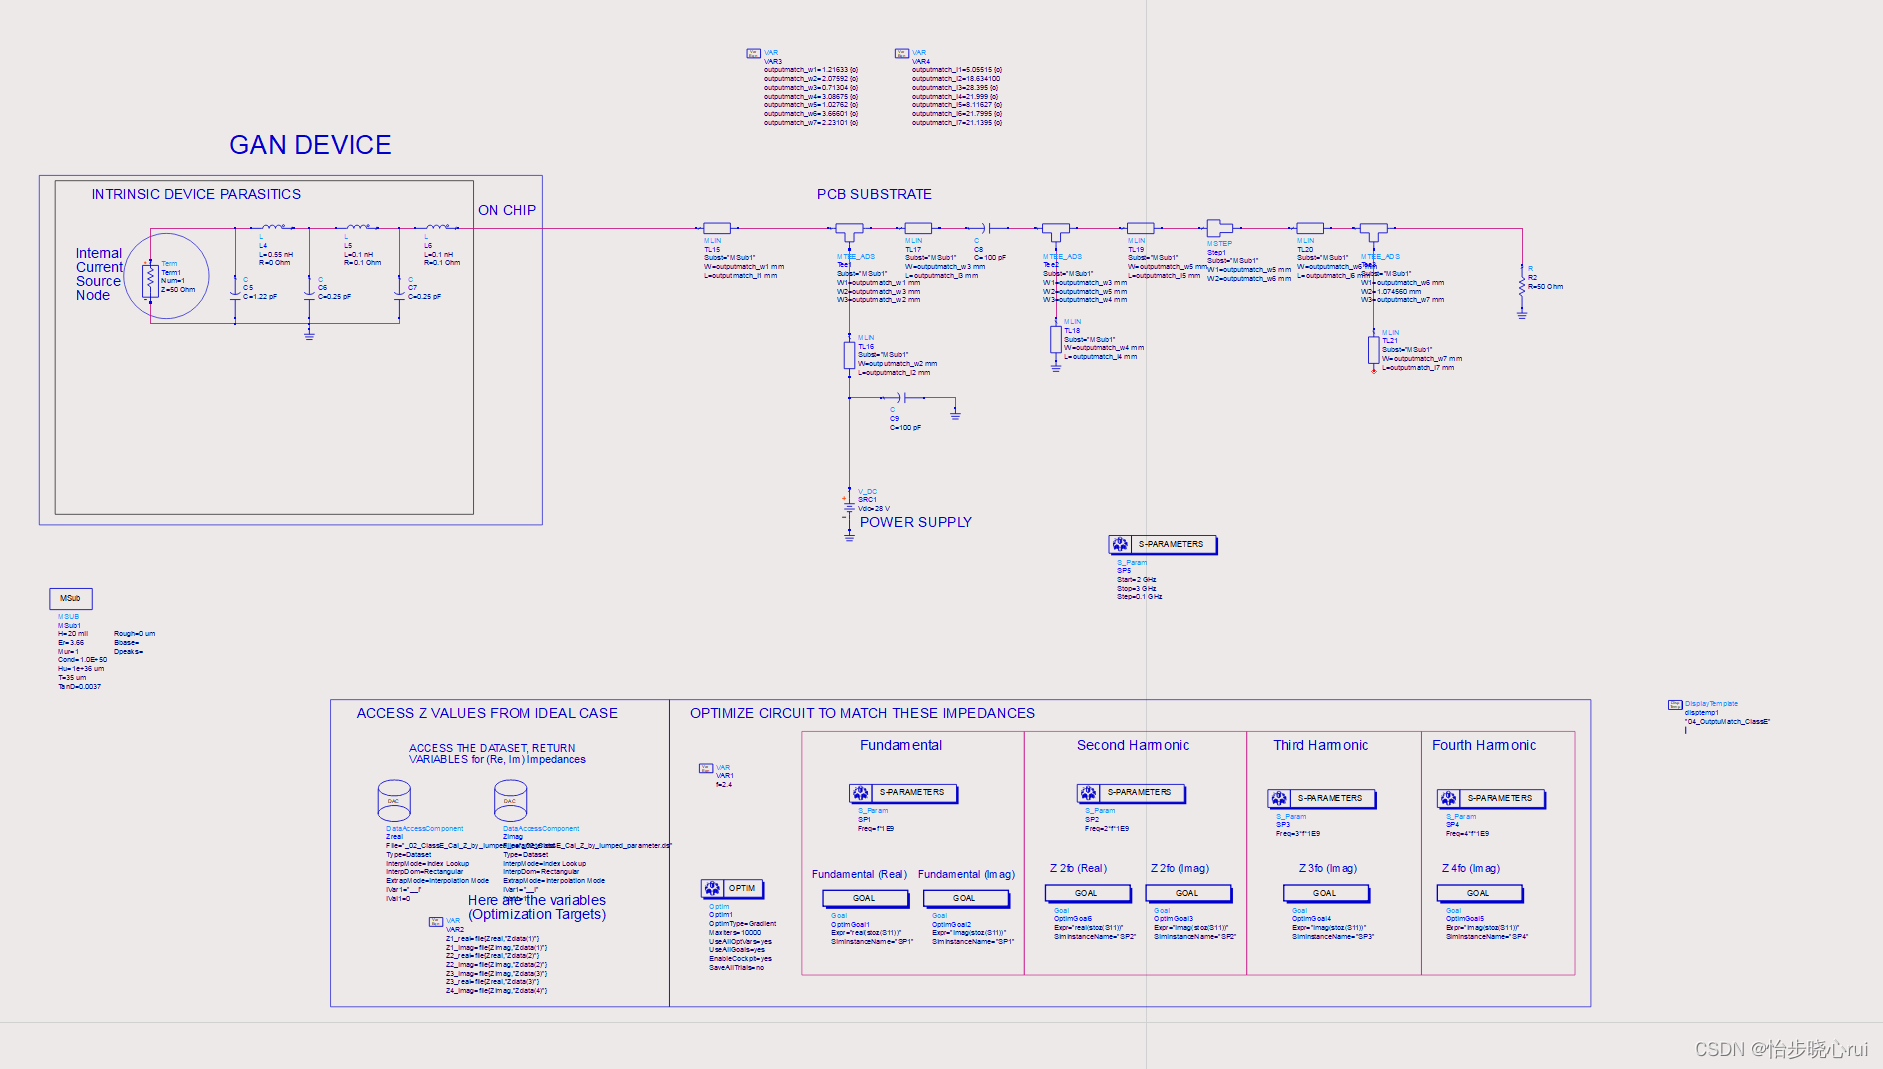This screenshot has width=1883, height=1069.
Task: Click the GAN DEVICE title text
Action: click(x=310, y=145)
